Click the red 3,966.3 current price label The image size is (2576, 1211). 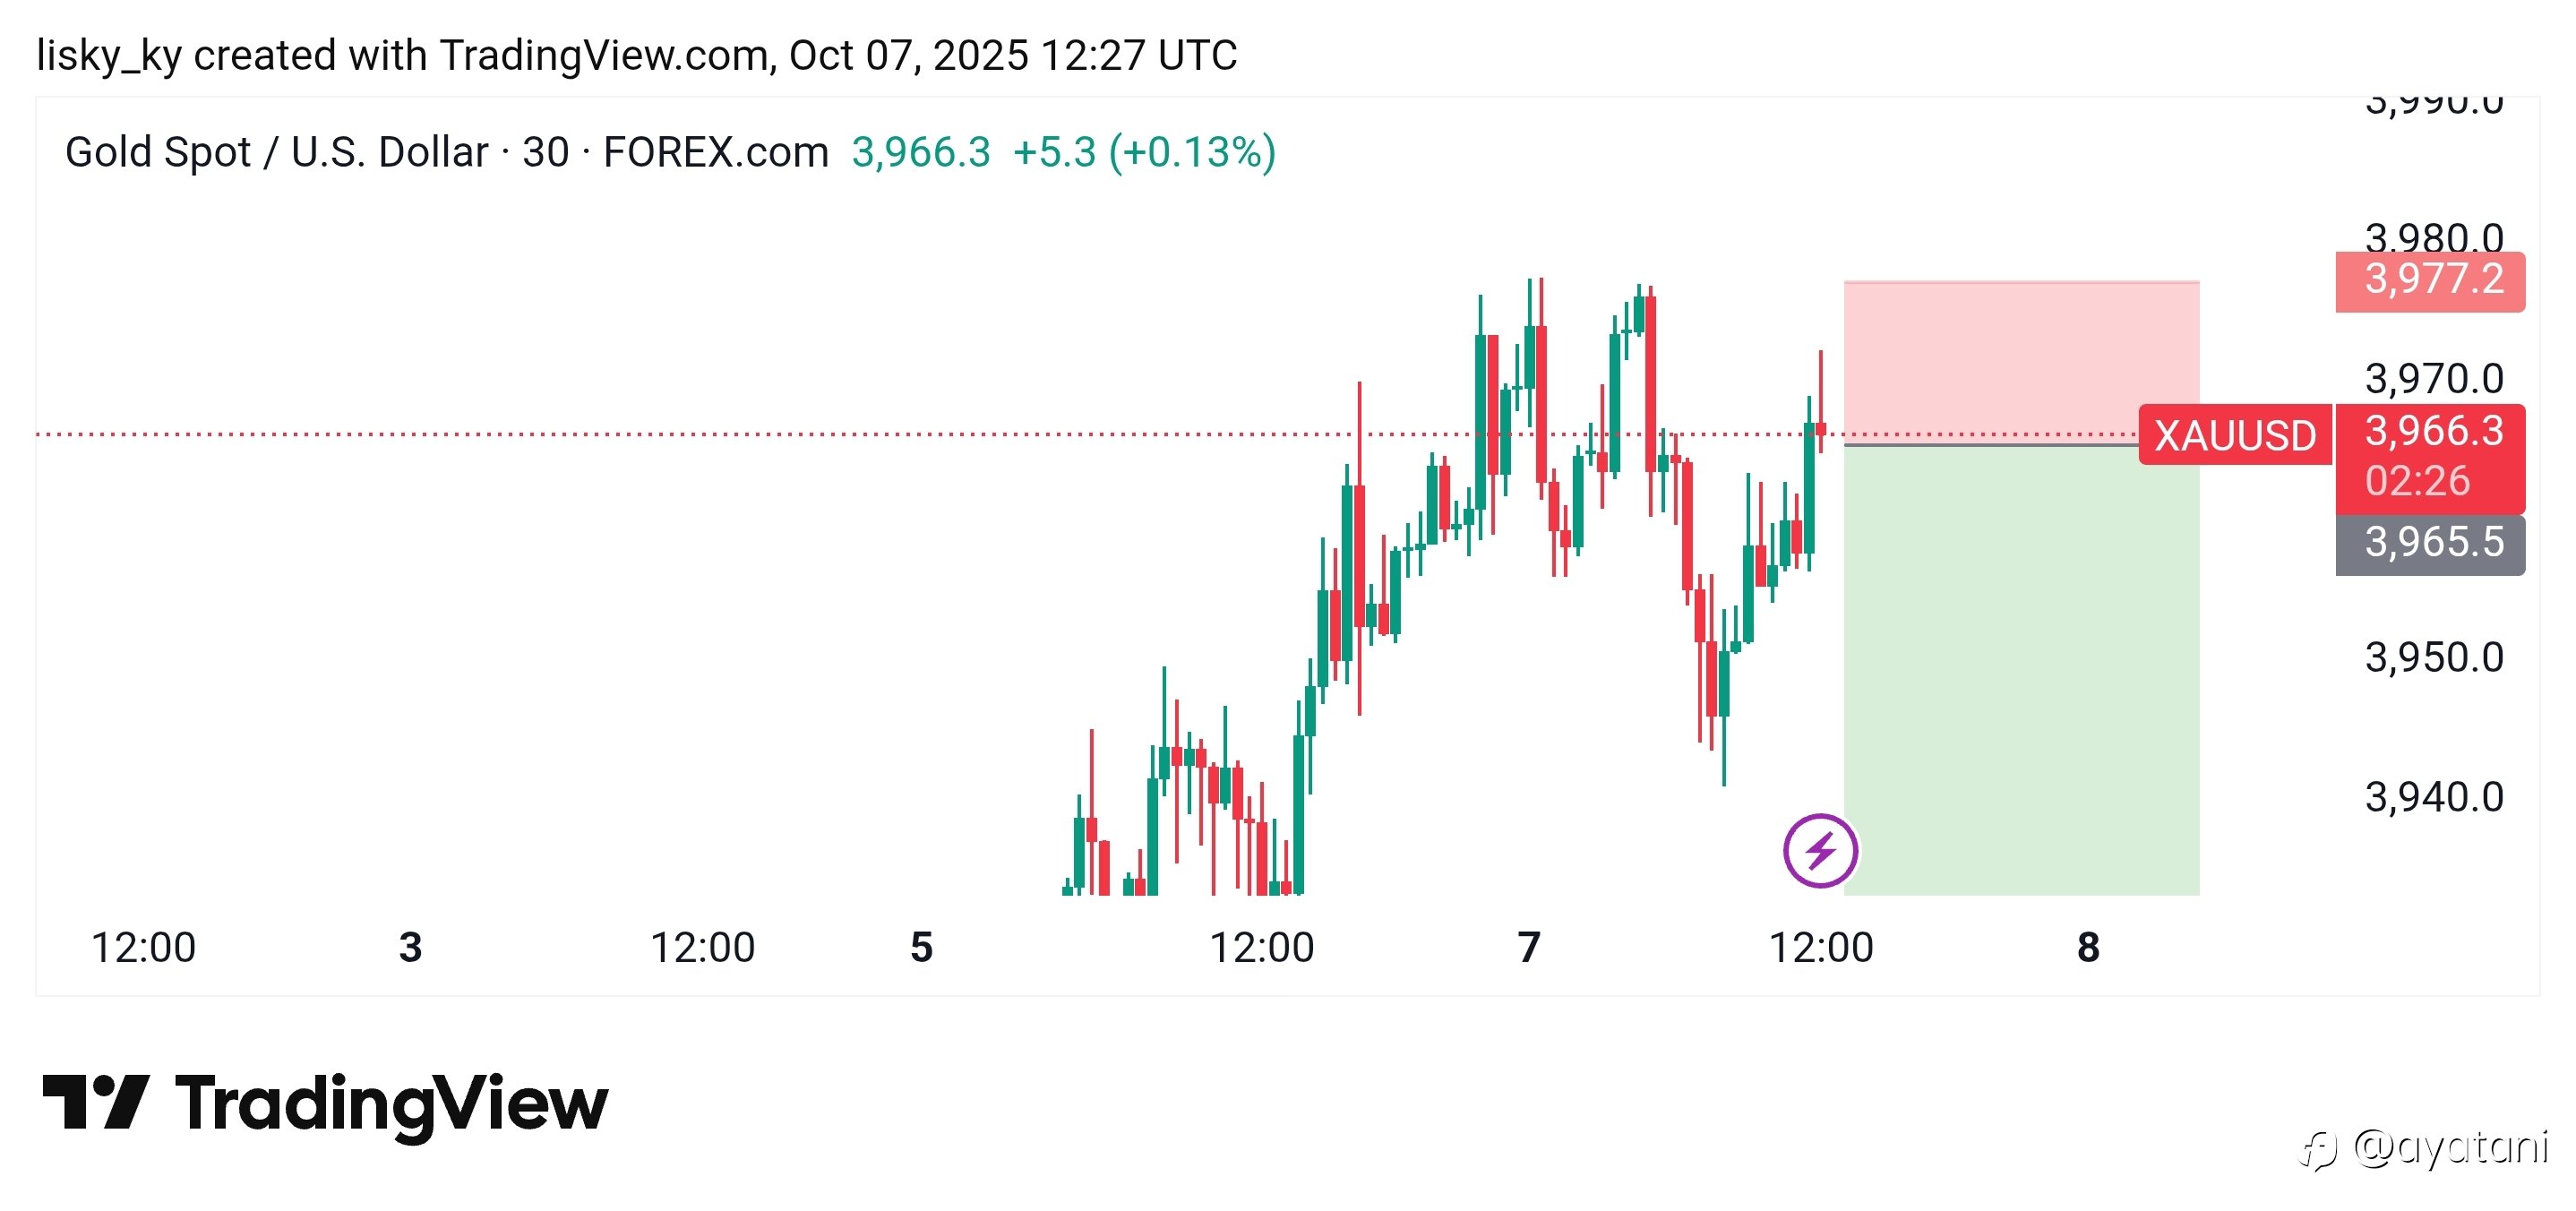coord(2432,431)
